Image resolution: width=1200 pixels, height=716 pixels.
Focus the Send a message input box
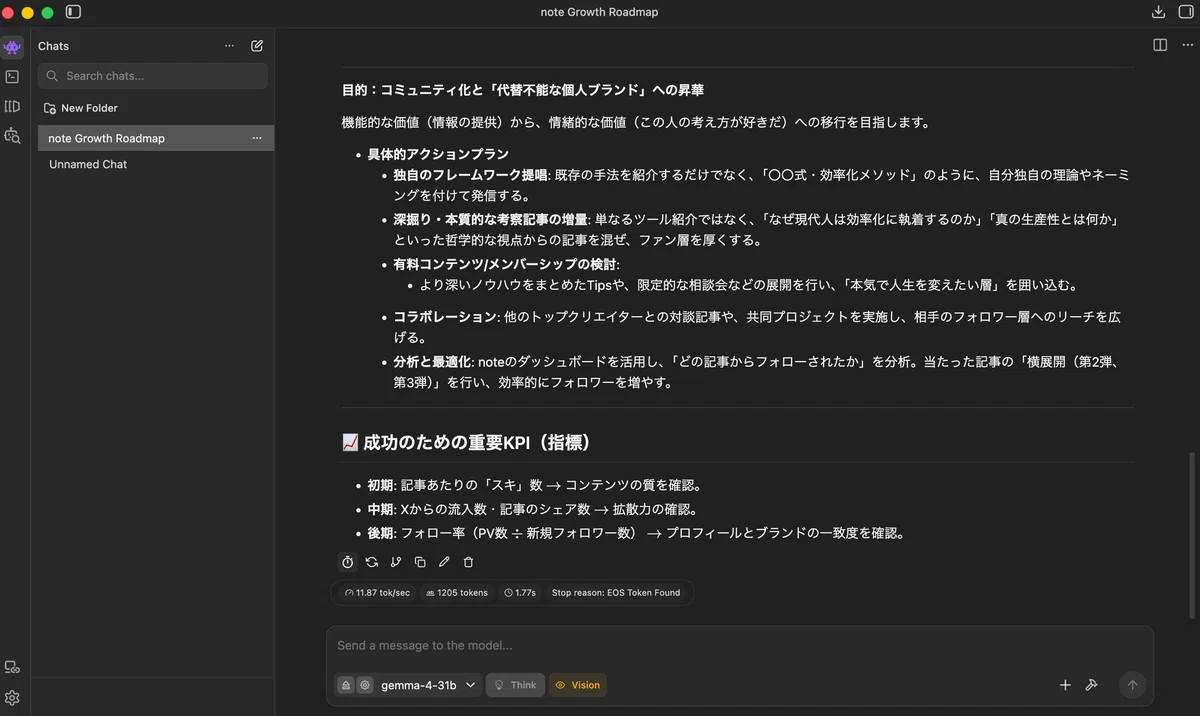pyautogui.click(x=740, y=646)
